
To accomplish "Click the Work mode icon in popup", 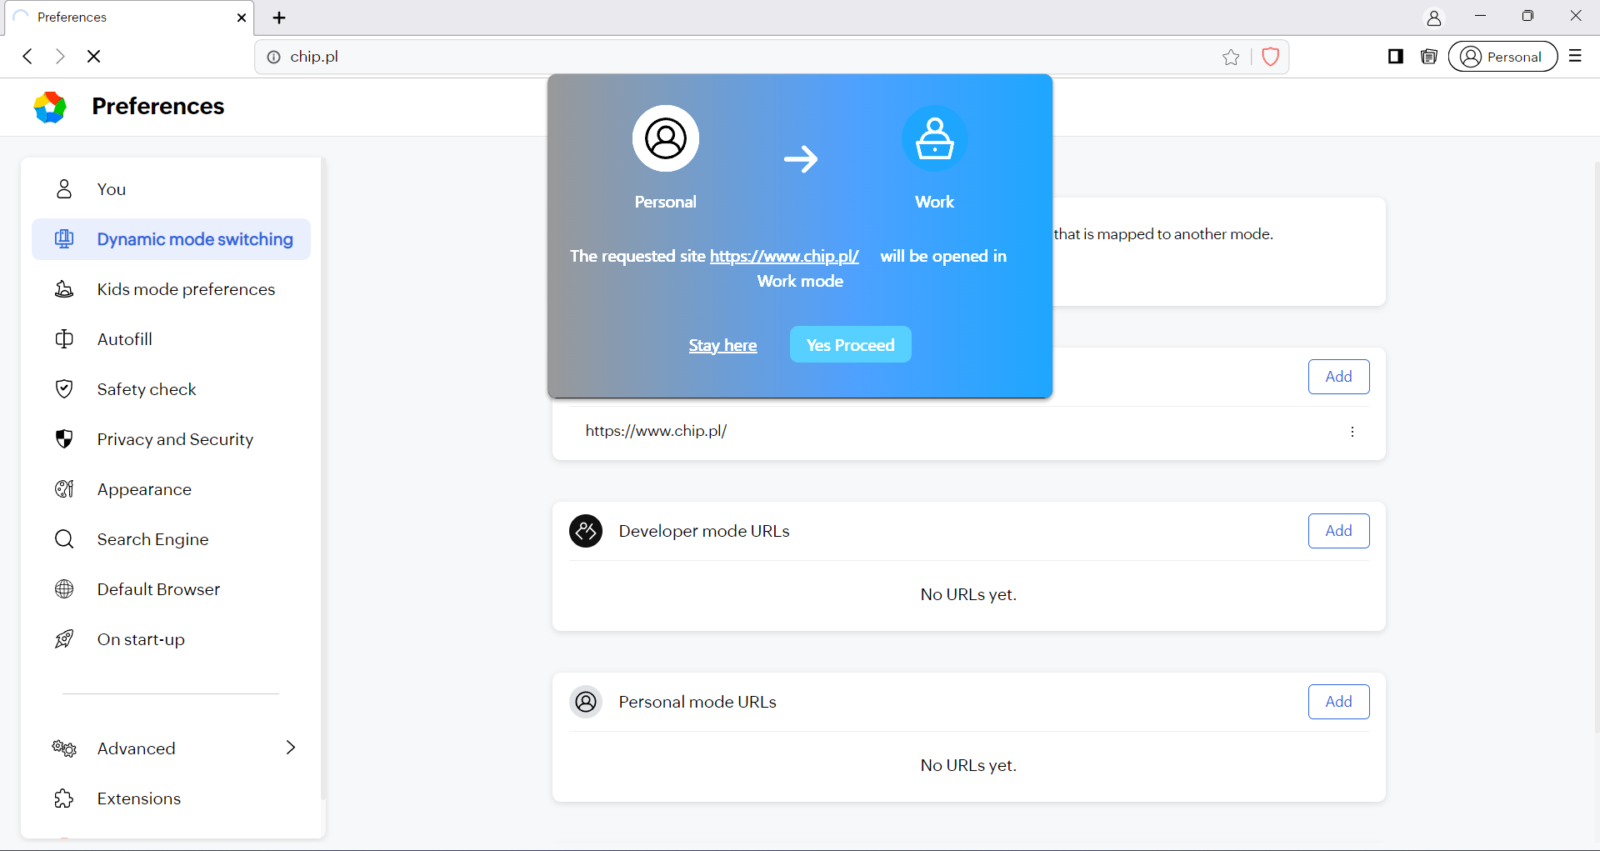I will coord(934,139).
